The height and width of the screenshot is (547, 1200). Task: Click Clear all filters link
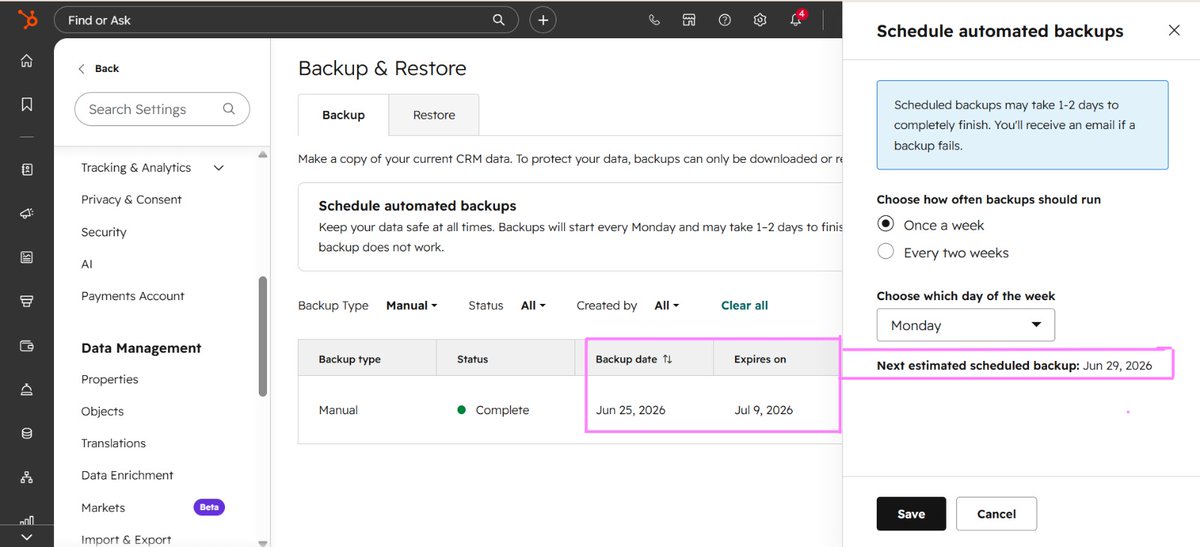745,306
